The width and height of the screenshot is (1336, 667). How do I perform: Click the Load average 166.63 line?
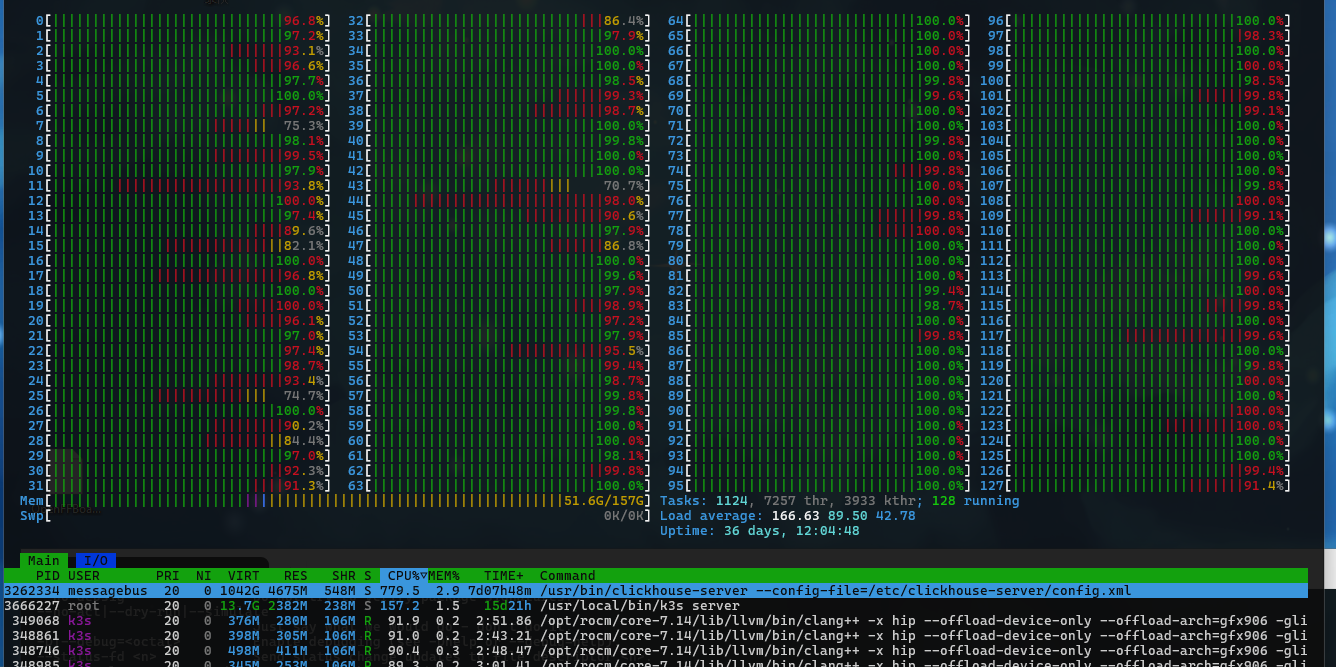pos(788,516)
